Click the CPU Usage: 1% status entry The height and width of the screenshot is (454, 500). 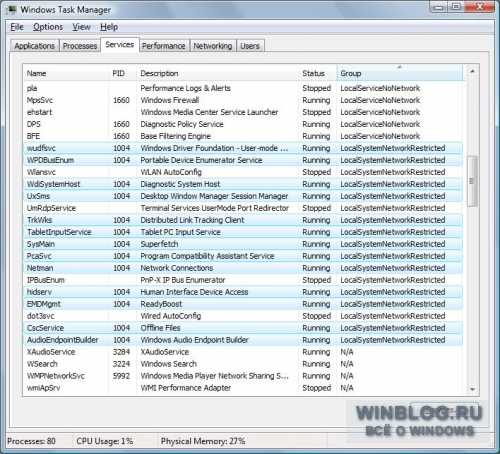[105, 441]
